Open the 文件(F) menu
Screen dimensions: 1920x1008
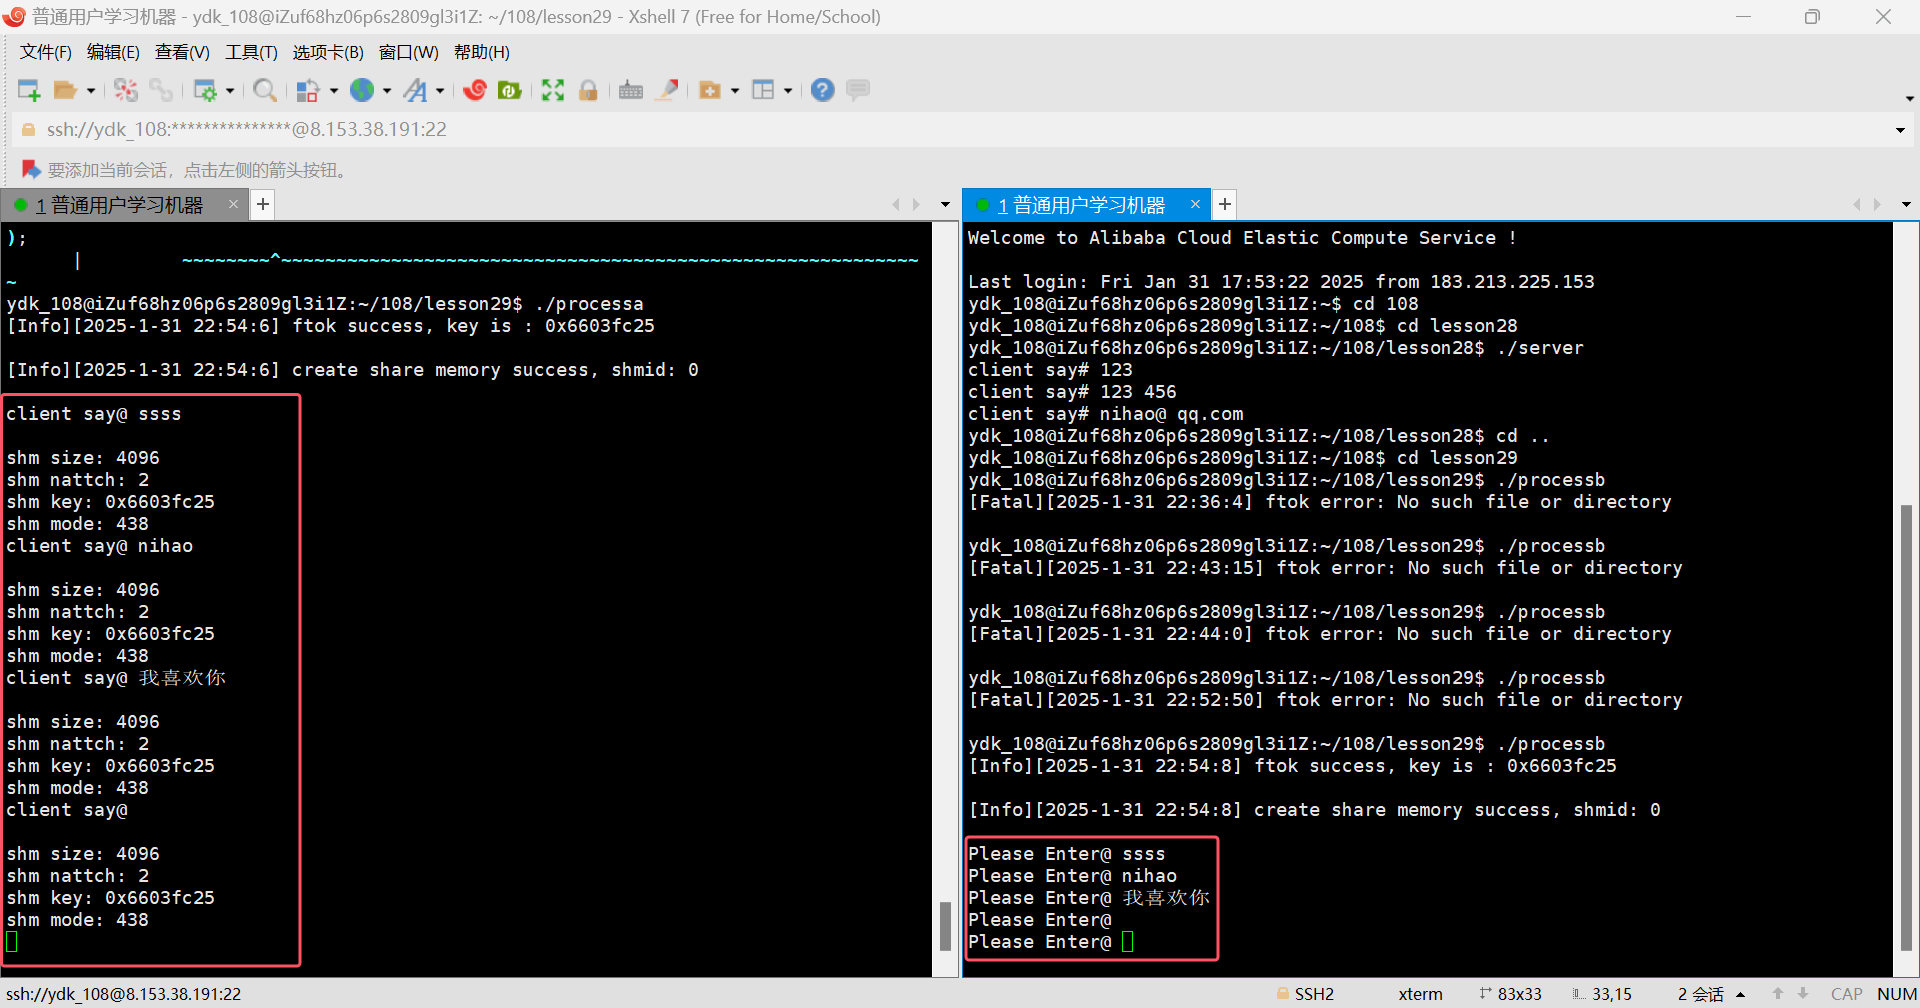pos(46,52)
